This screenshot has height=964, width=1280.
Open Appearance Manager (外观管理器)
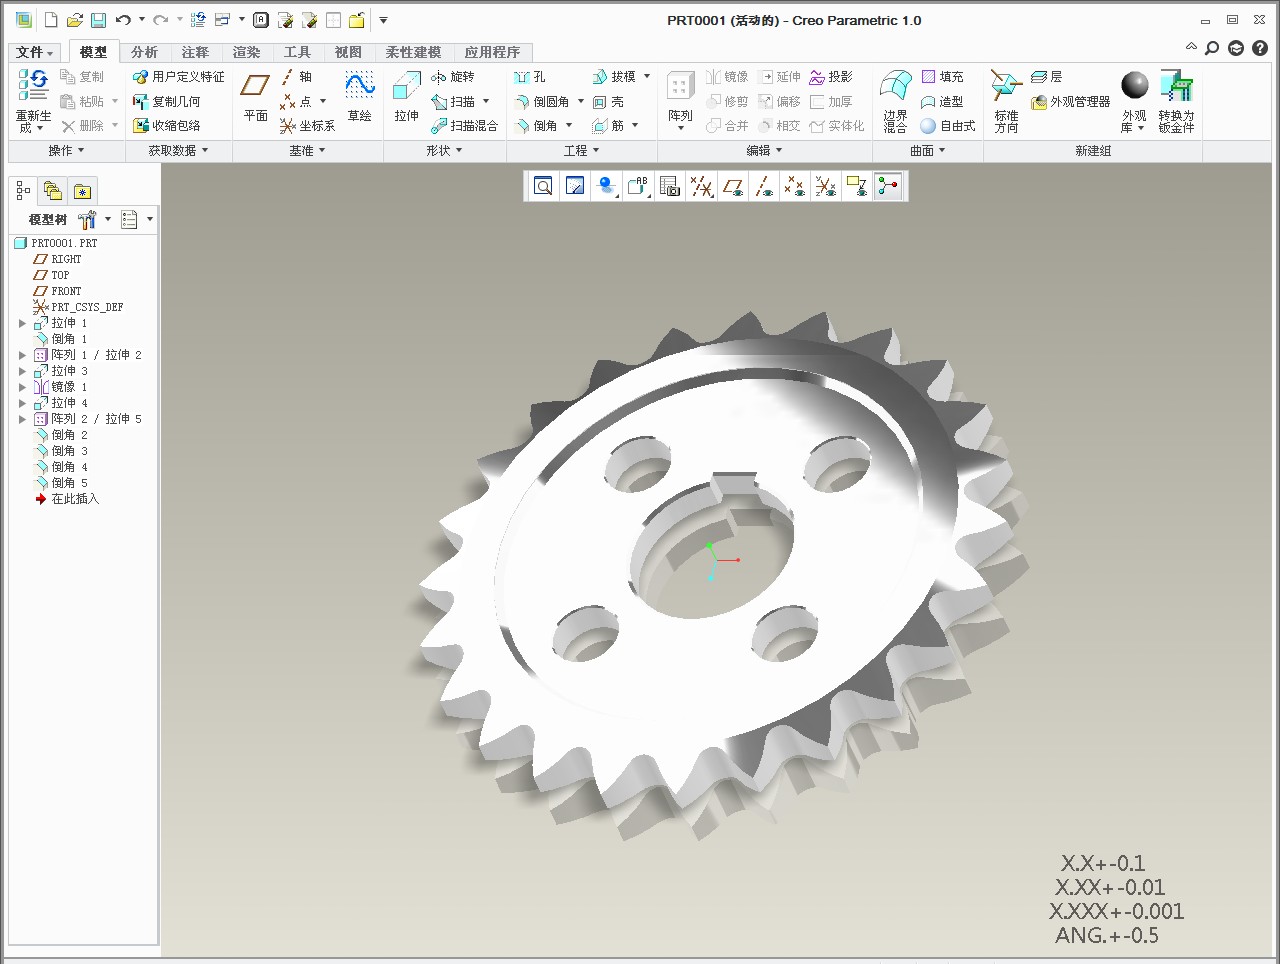(x=1071, y=102)
